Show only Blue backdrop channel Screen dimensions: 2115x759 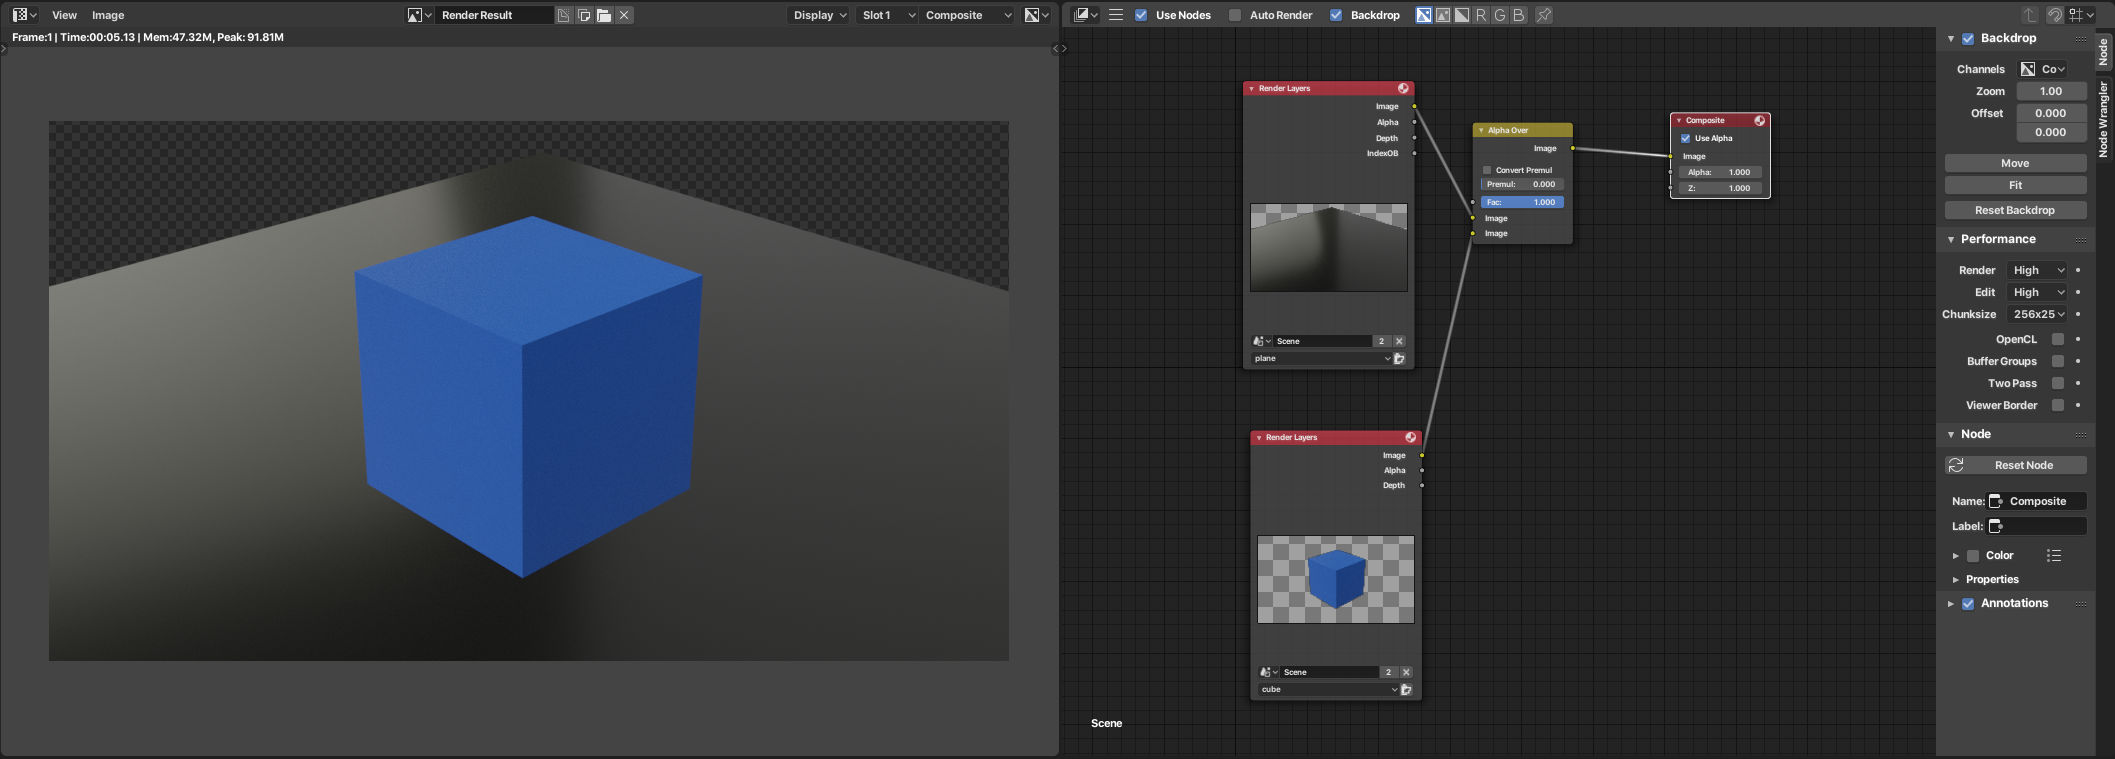coord(1519,15)
